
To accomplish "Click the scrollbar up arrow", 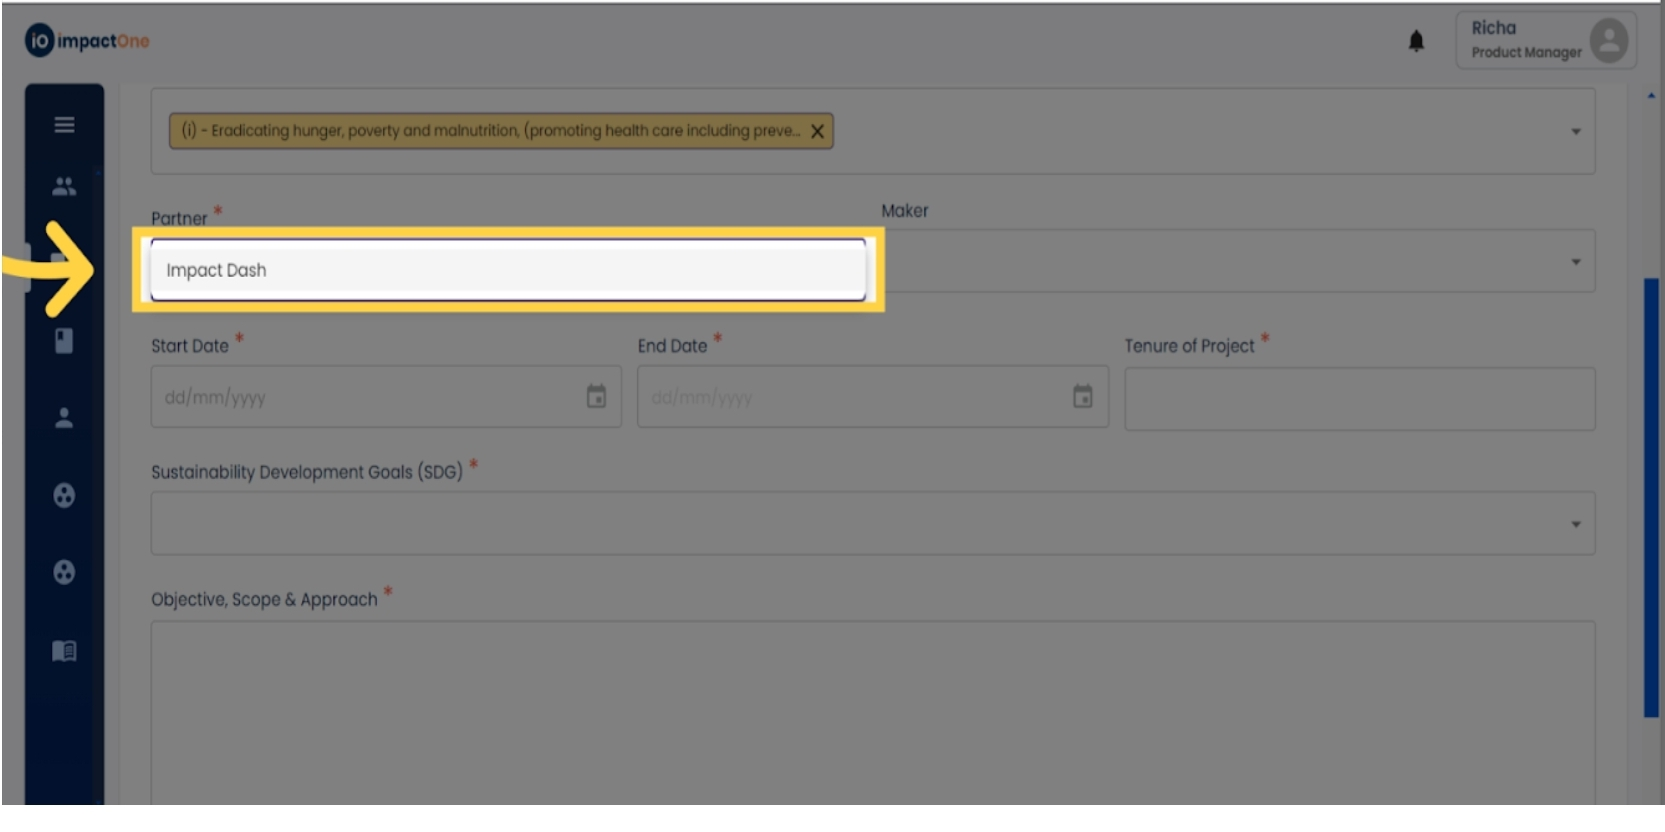I will [1651, 96].
